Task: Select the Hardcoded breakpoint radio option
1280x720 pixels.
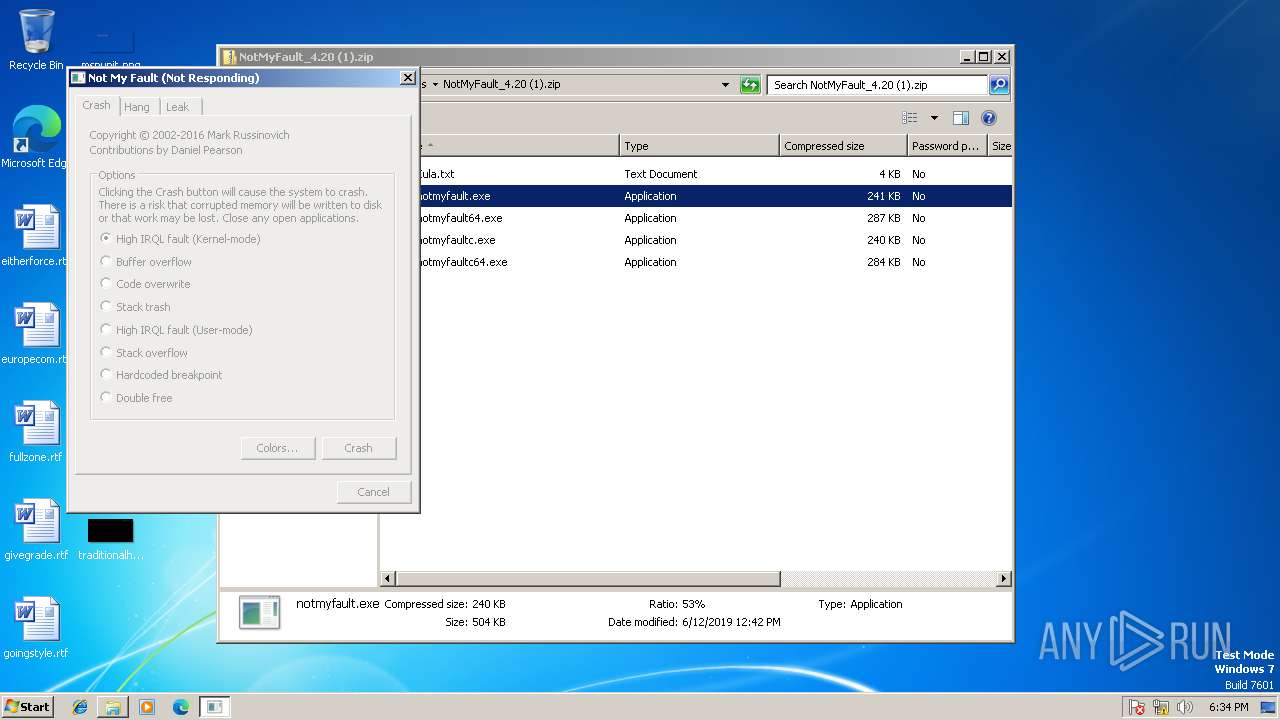Action: 161,375
